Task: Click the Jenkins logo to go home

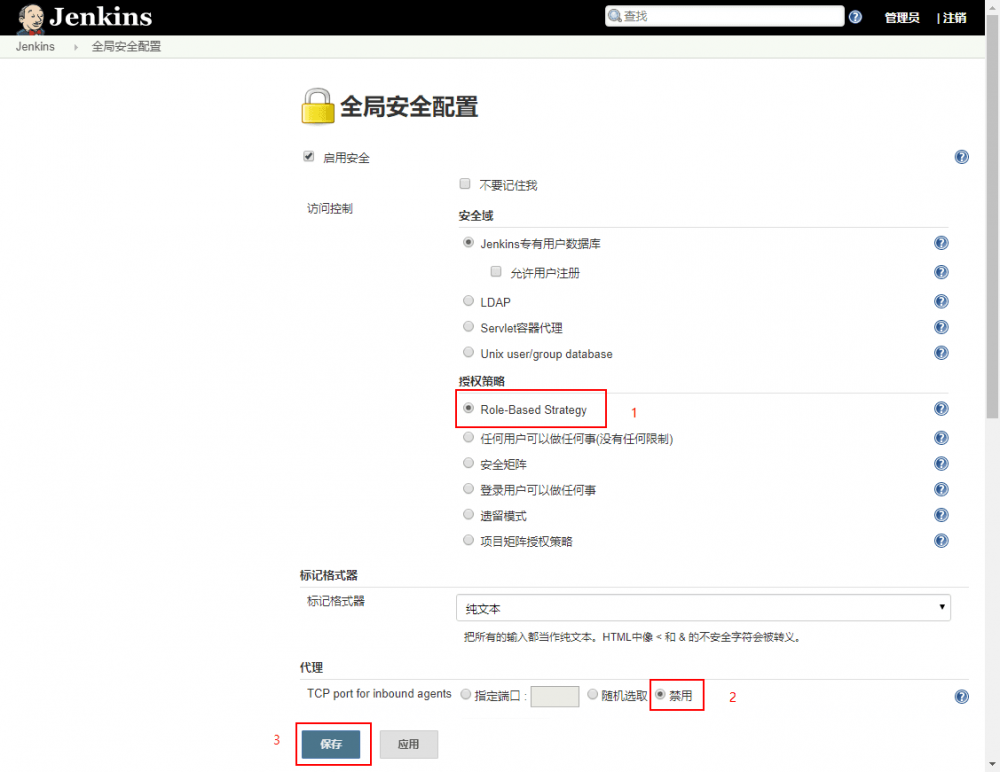Action: pyautogui.click(x=85, y=17)
